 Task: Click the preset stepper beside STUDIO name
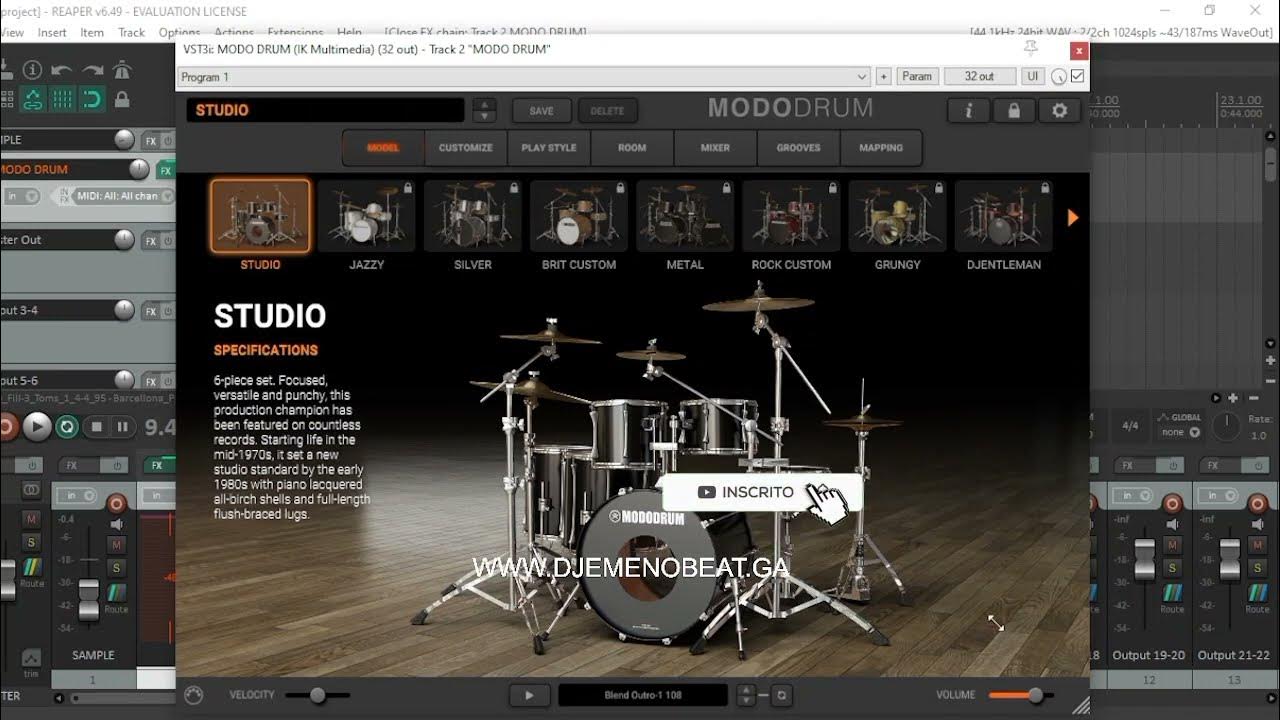pyautogui.click(x=483, y=110)
